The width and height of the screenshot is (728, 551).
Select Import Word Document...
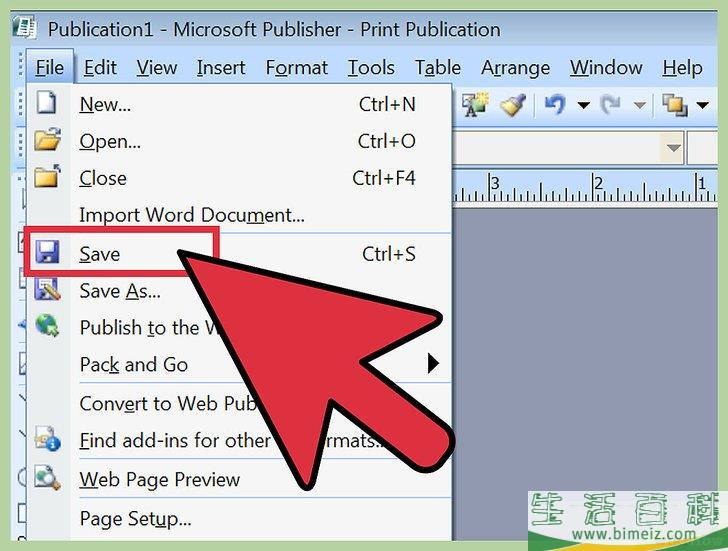[x=239, y=215]
